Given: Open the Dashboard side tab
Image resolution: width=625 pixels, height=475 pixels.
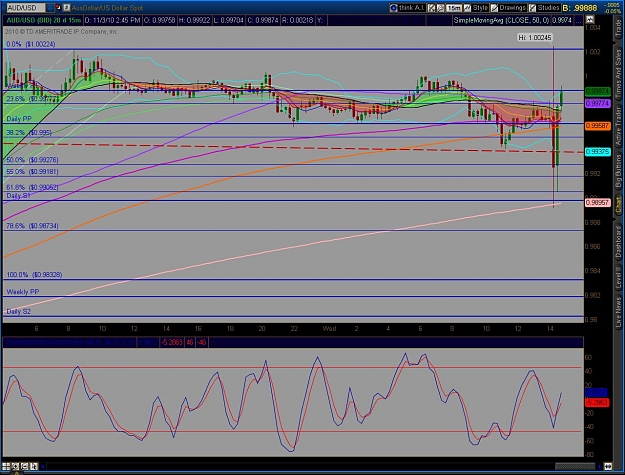Looking at the screenshot, I should (x=618, y=241).
